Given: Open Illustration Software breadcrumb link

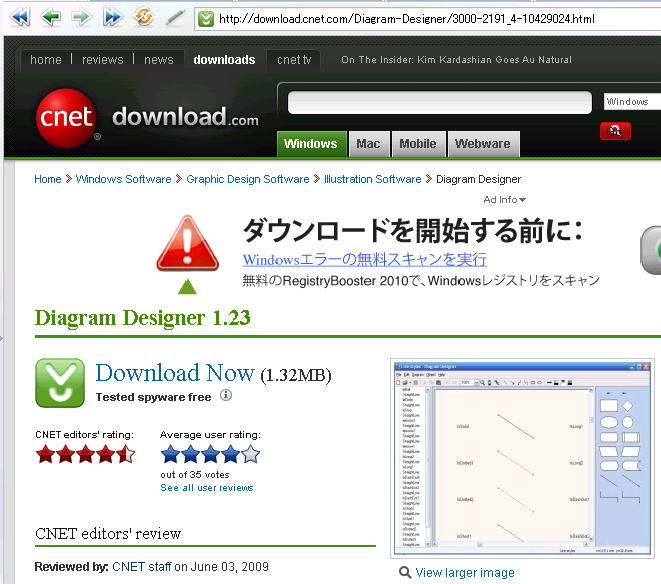Looking at the screenshot, I should pos(373,179).
